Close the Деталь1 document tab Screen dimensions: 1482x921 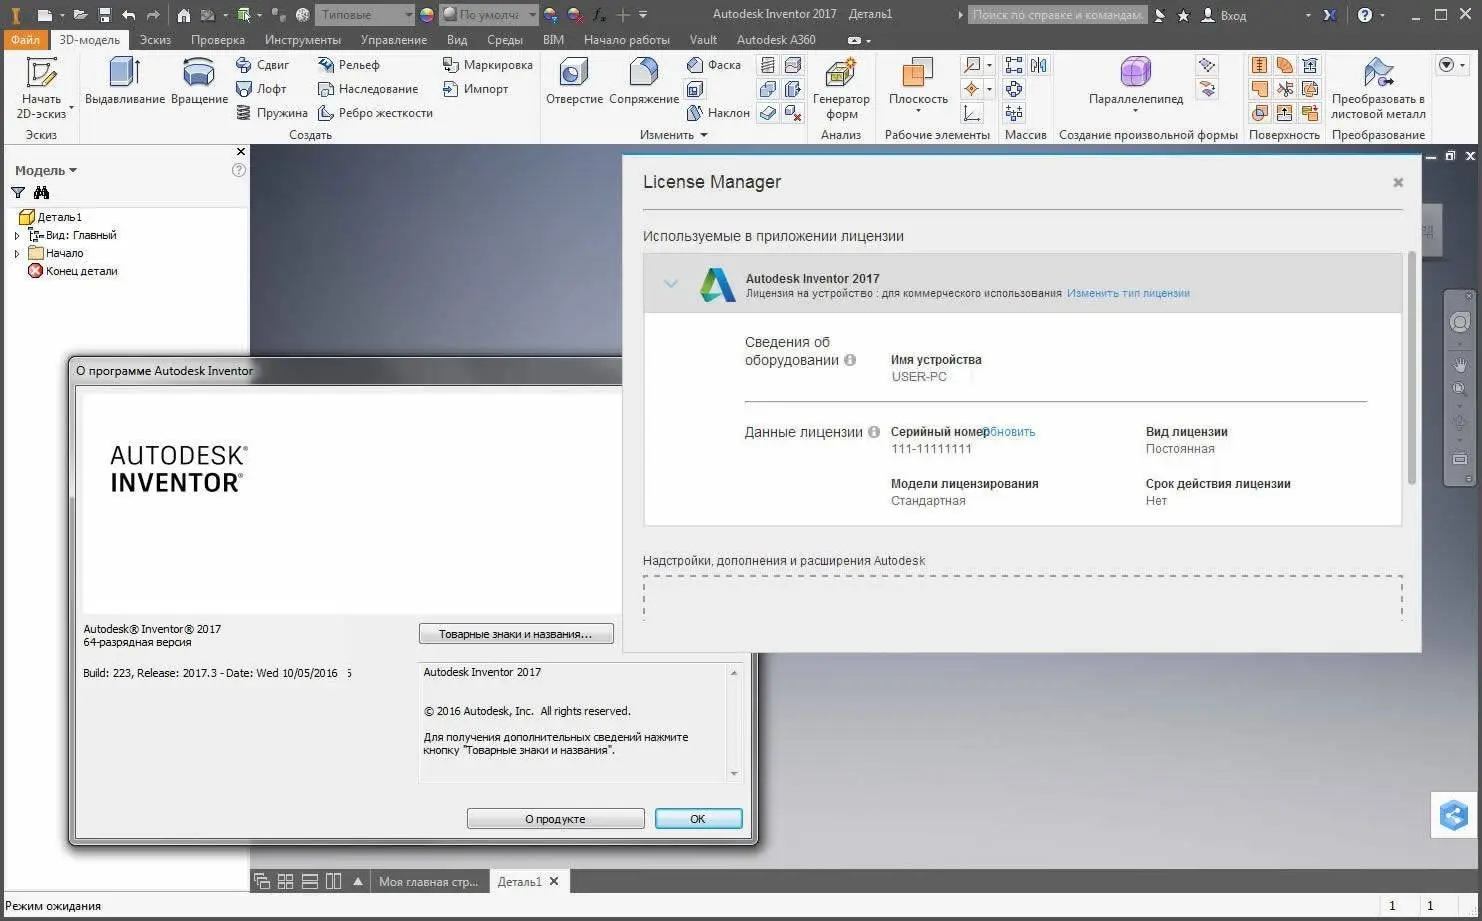coord(554,881)
